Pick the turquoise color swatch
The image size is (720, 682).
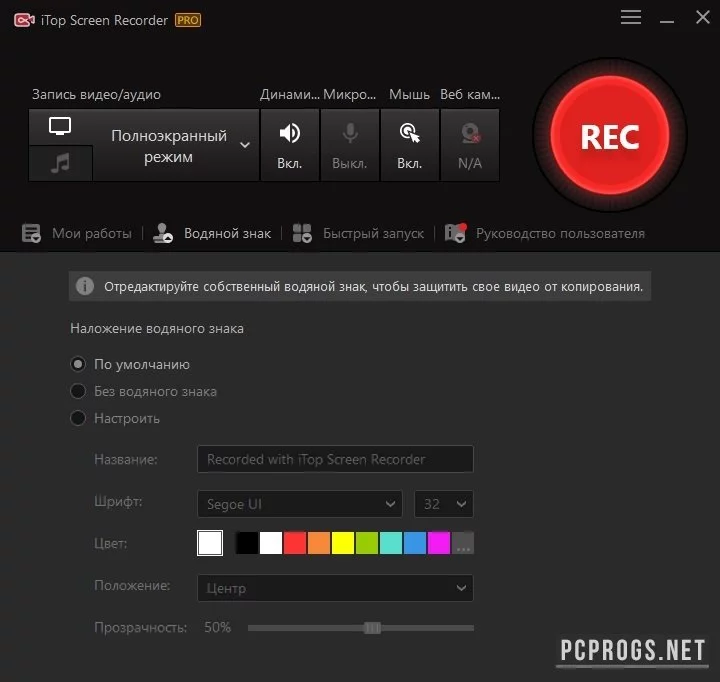(391, 543)
